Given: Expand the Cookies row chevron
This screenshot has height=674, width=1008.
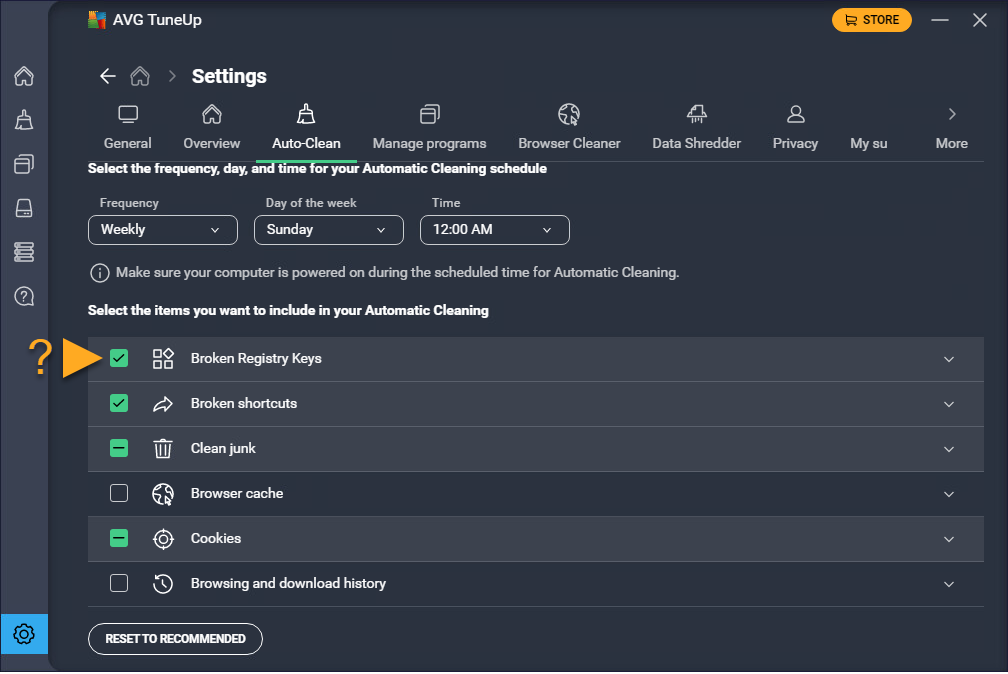Looking at the screenshot, I should click(x=949, y=539).
